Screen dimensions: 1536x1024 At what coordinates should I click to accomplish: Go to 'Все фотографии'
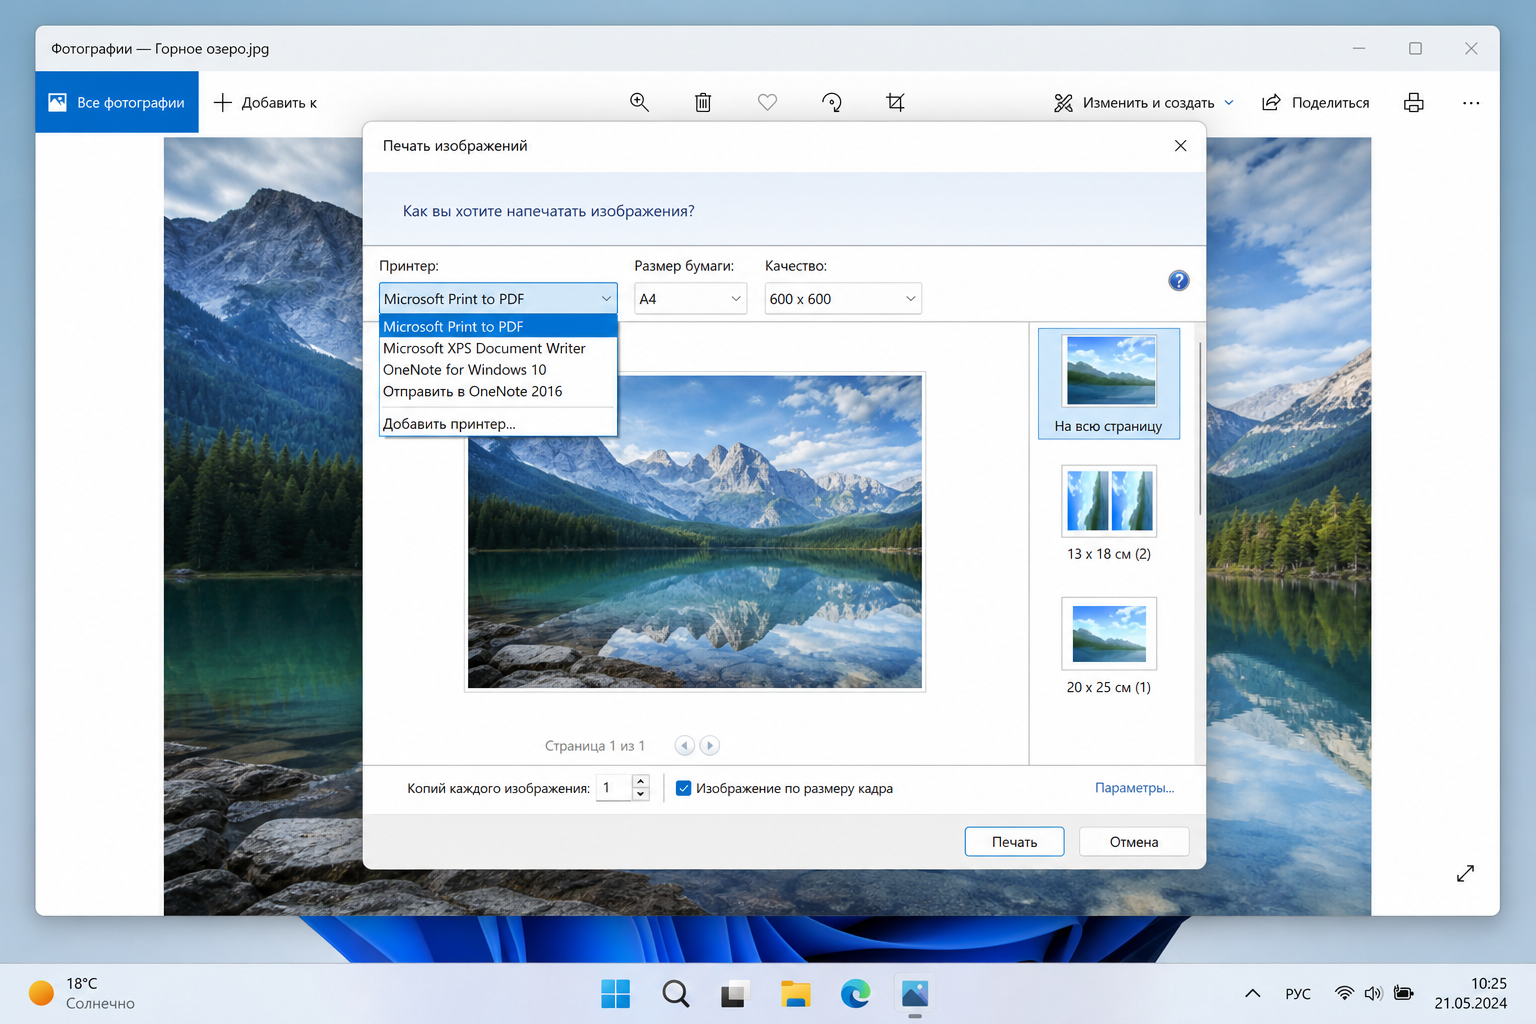click(x=117, y=102)
